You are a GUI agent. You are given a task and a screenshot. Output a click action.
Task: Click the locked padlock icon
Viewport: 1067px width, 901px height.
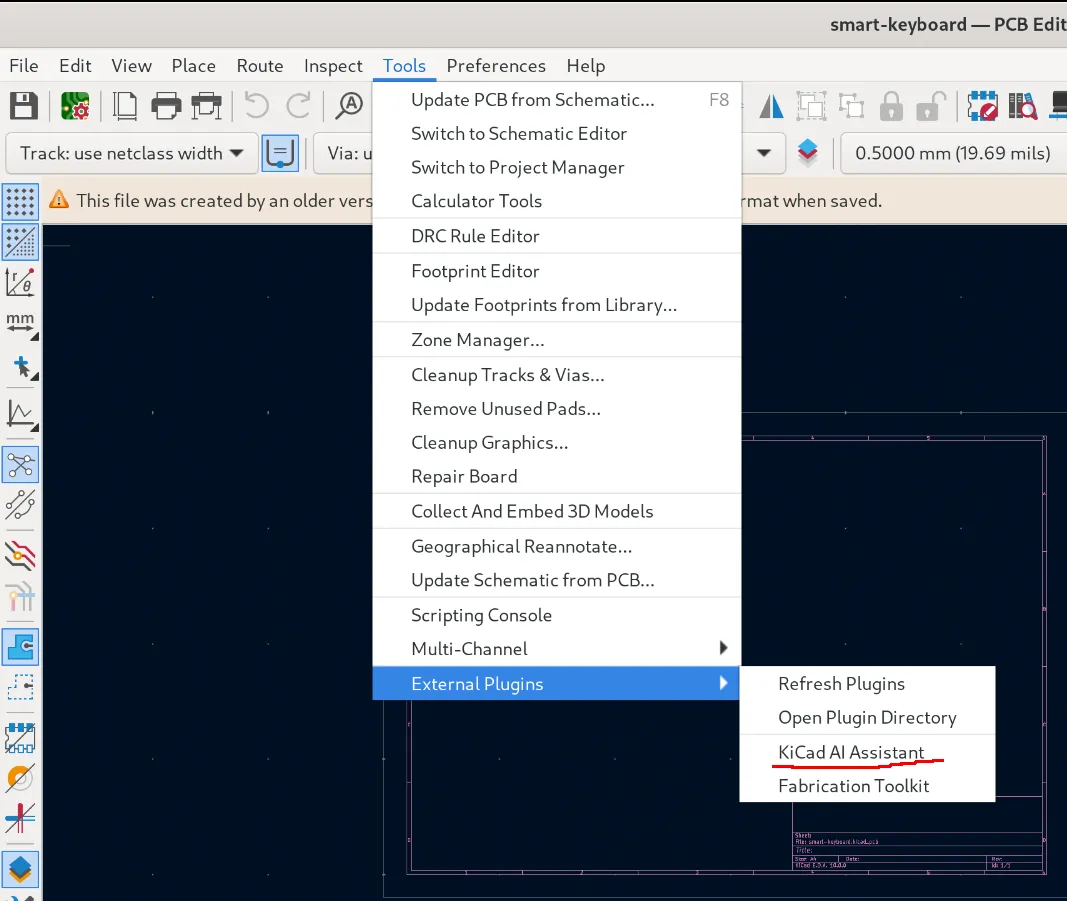[x=891, y=106]
